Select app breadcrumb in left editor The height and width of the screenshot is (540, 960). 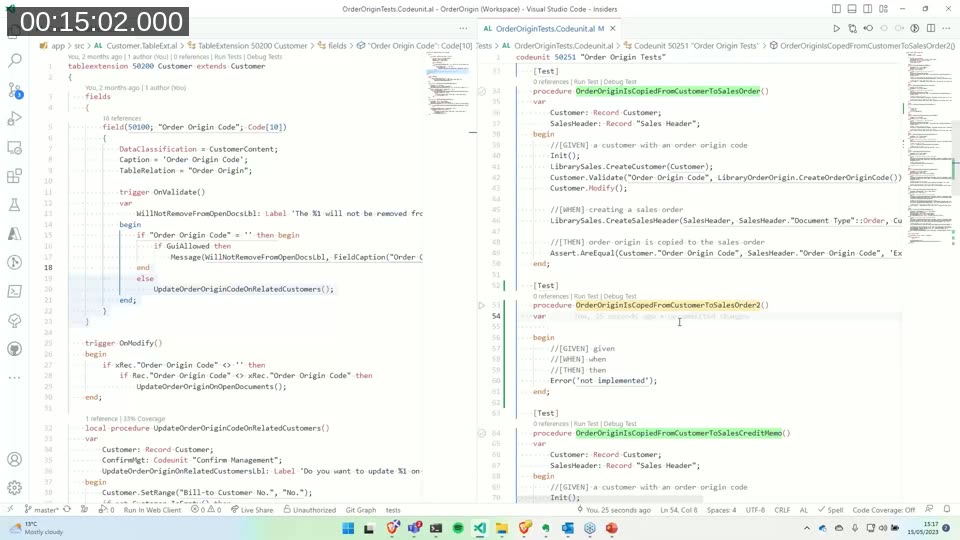[58, 45]
